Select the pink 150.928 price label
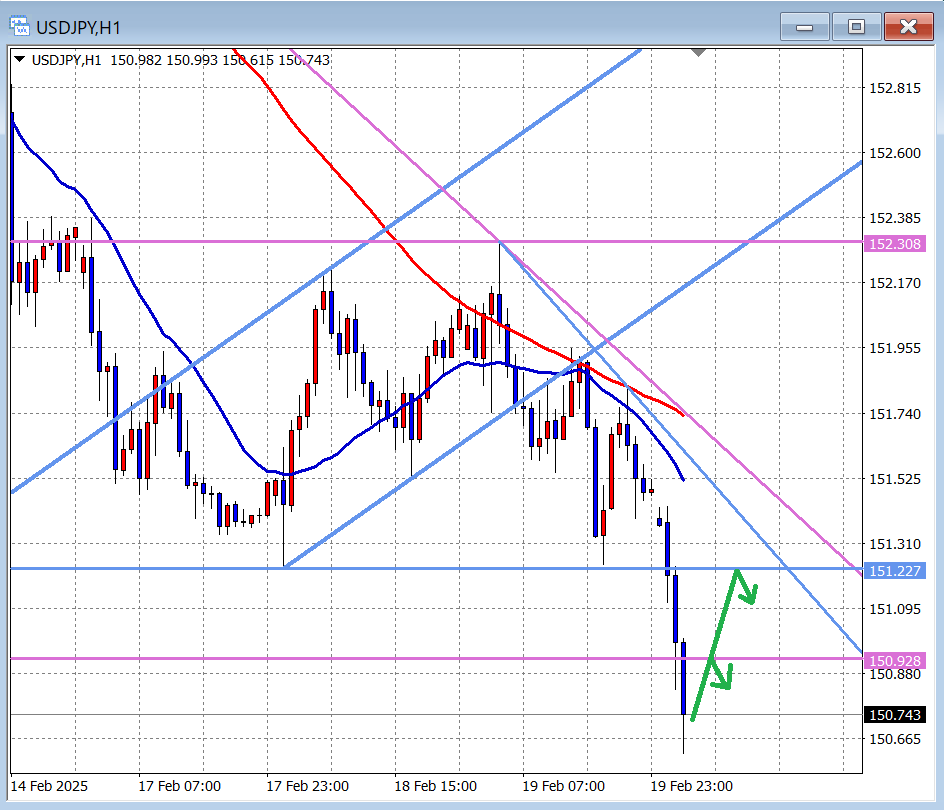This screenshot has width=944, height=810. (895, 661)
